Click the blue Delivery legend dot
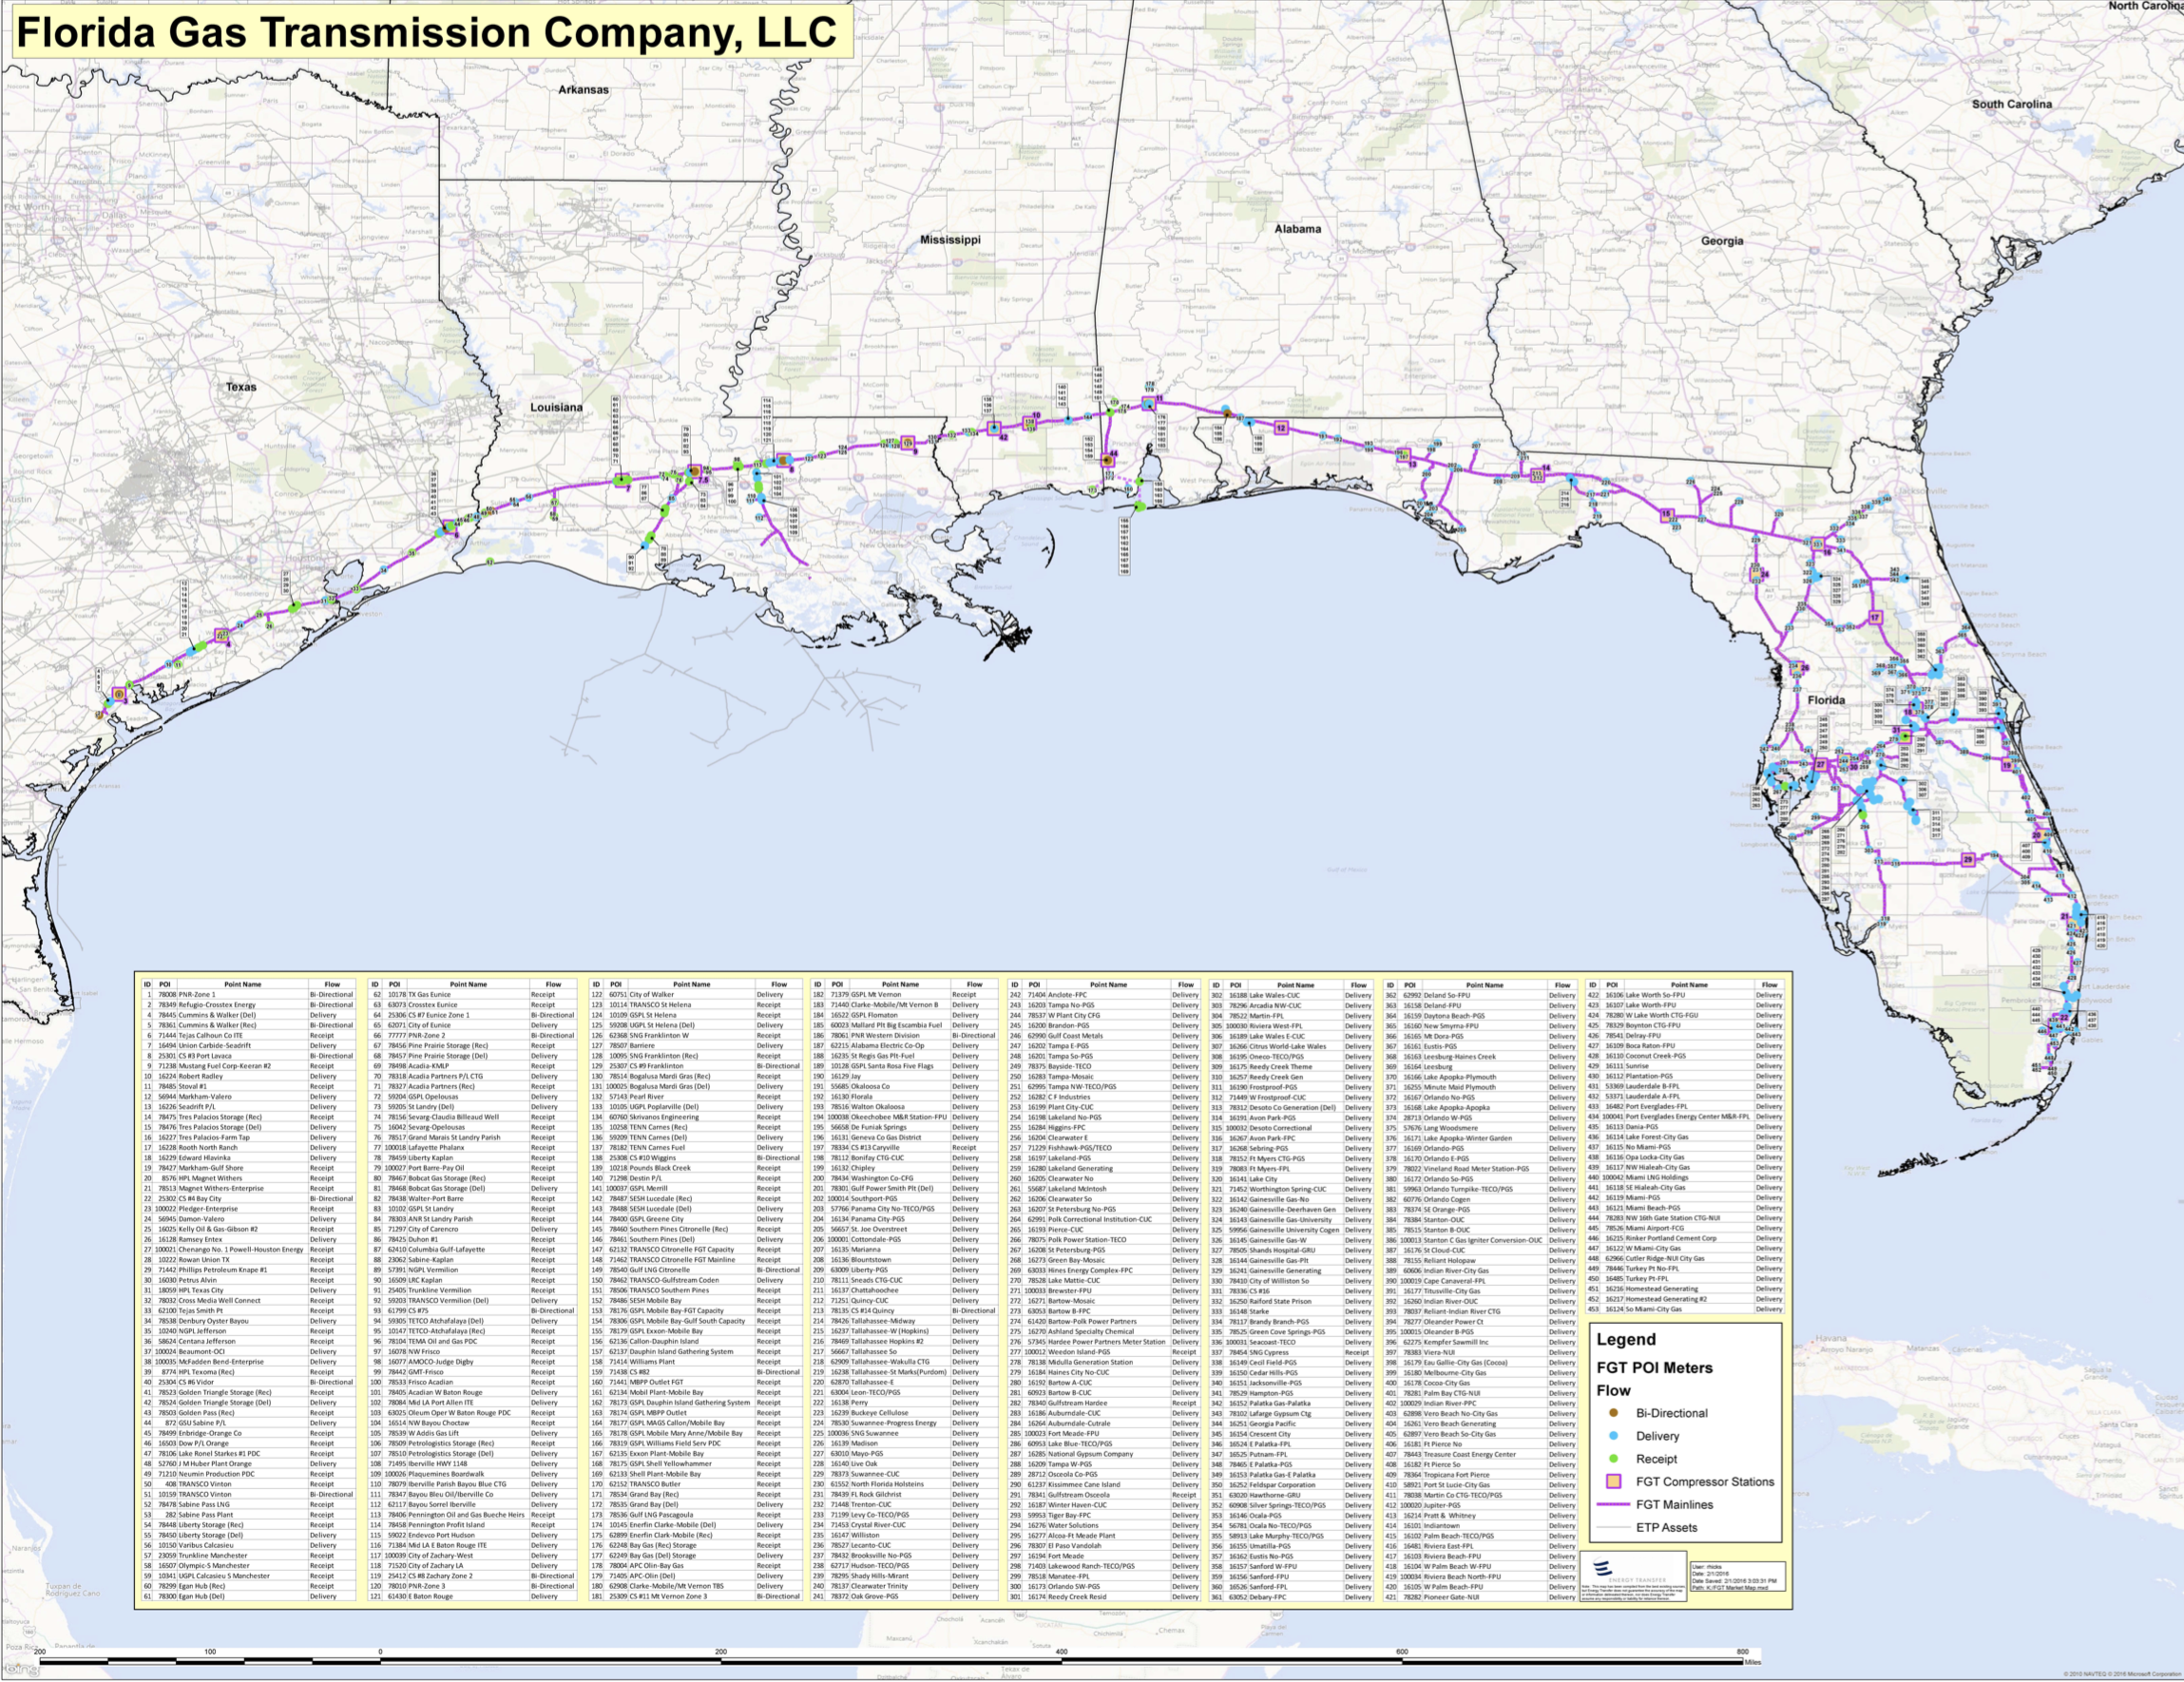 [1613, 1436]
